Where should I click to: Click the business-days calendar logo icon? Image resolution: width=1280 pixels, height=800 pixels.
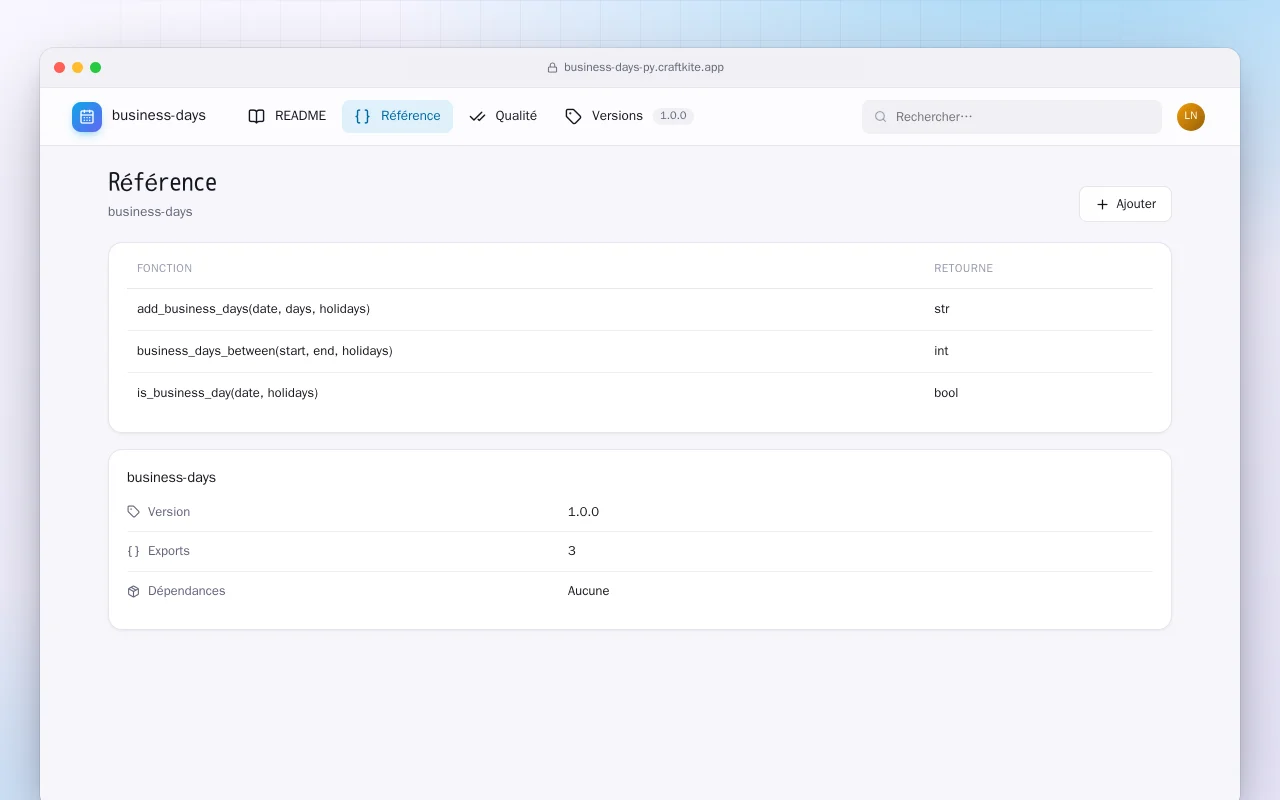[87, 117]
